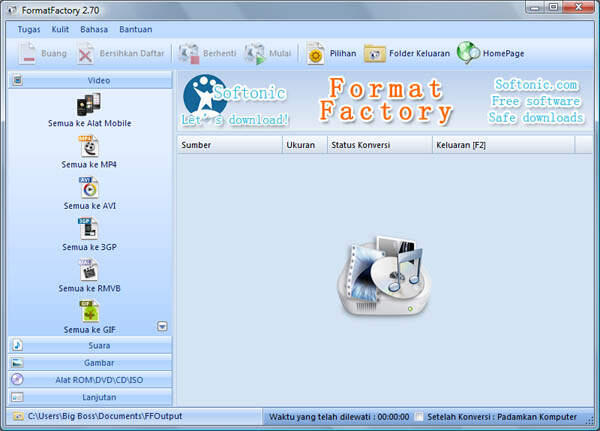Image resolution: width=600 pixels, height=431 pixels.
Task: Click the Format Factory center logo
Action: tap(385, 276)
